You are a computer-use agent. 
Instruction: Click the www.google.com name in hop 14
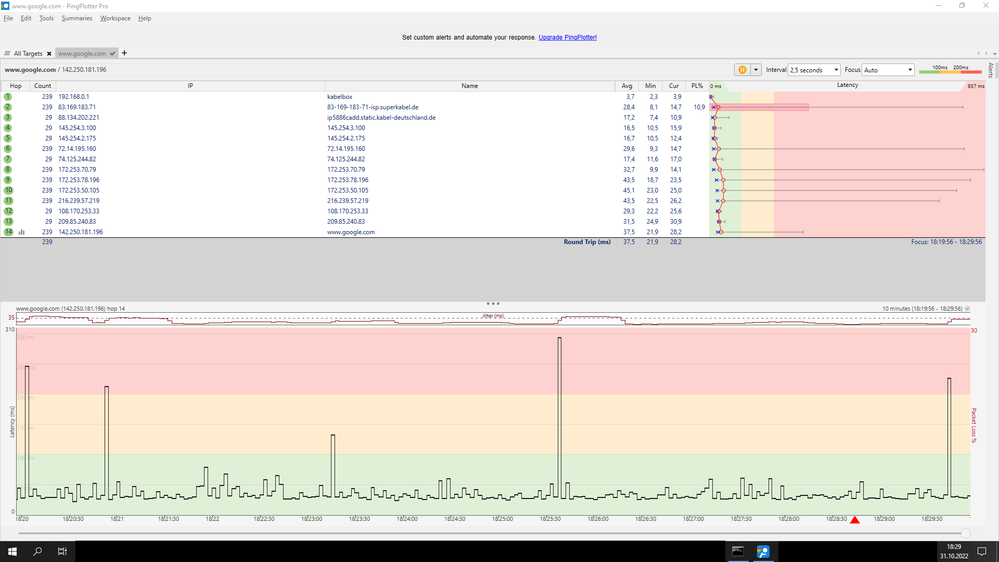[351, 232]
